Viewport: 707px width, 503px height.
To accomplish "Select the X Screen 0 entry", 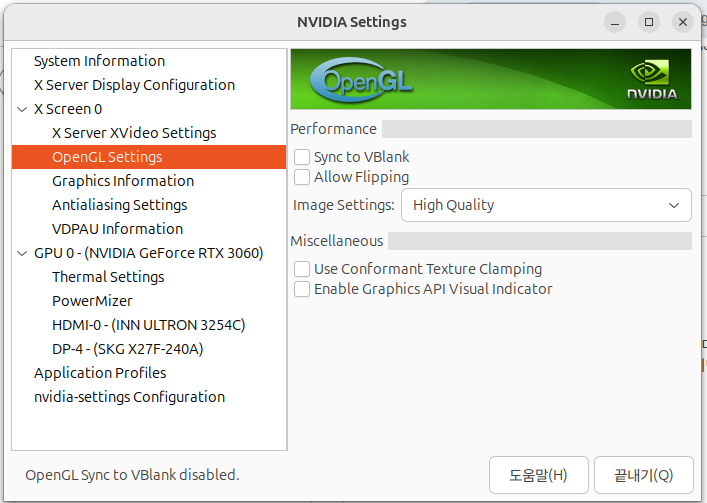I will pos(68,109).
